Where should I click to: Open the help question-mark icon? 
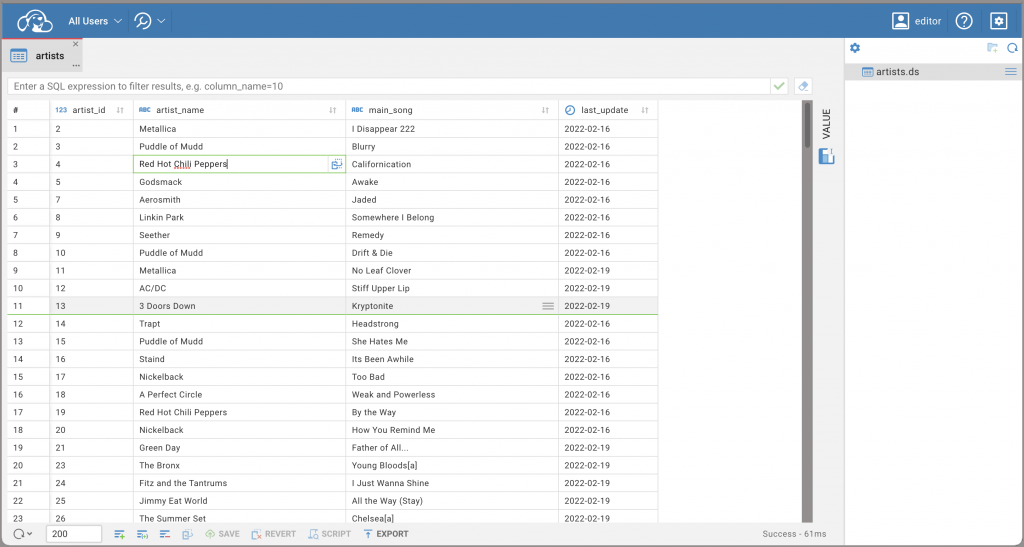click(x=964, y=21)
